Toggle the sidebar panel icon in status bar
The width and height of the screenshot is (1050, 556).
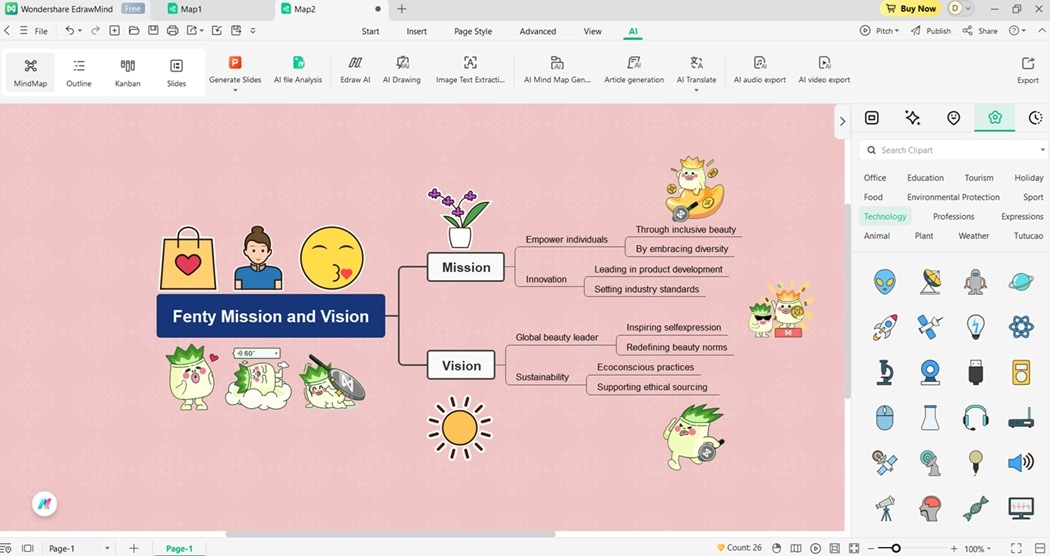pyautogui.click(x=1040, y=549)
